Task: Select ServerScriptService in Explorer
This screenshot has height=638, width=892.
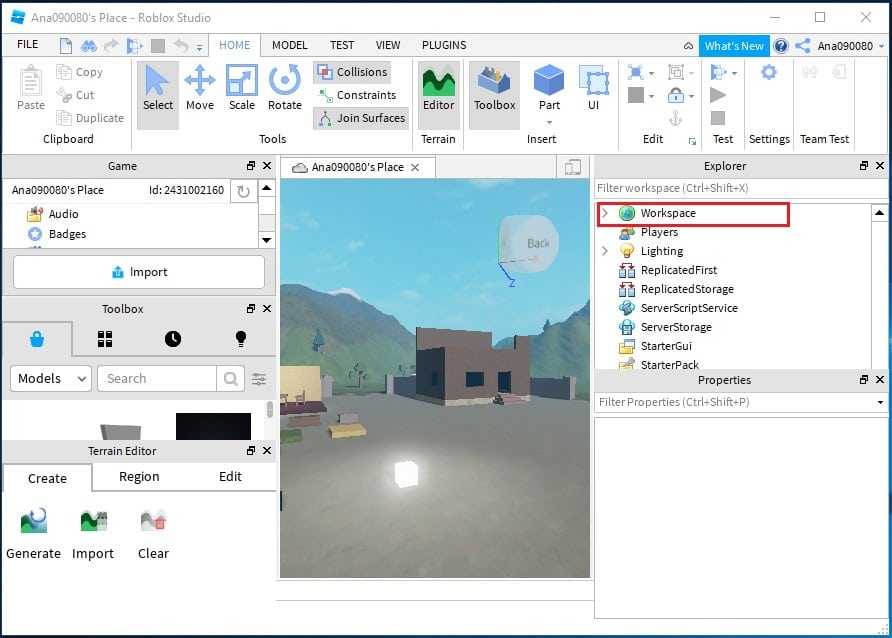Action: [689, 308]
